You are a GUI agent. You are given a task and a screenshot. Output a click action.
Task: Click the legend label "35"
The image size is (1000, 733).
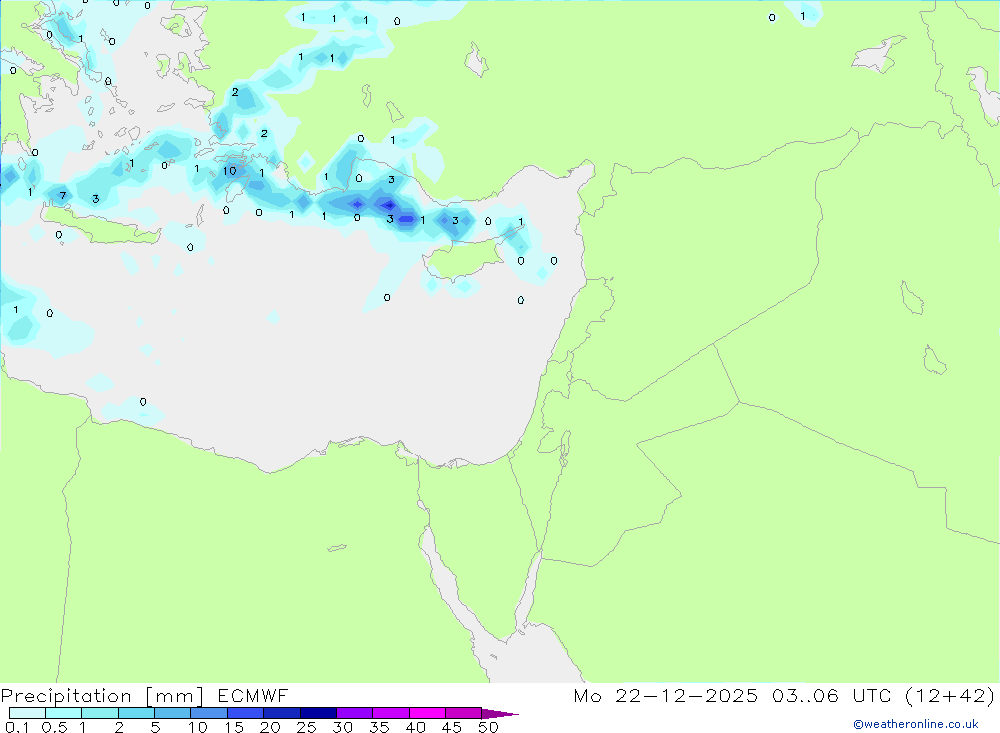pos(379,727)
